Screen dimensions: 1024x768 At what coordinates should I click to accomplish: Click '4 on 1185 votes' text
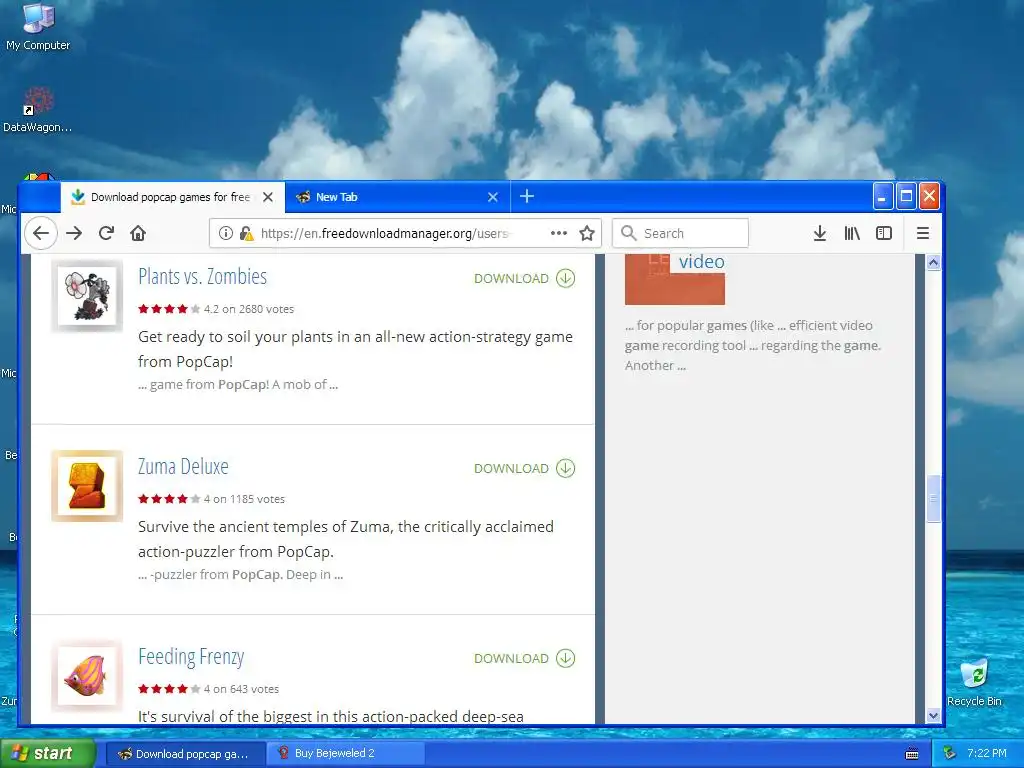pyautogui.click(x=244, y=499)
